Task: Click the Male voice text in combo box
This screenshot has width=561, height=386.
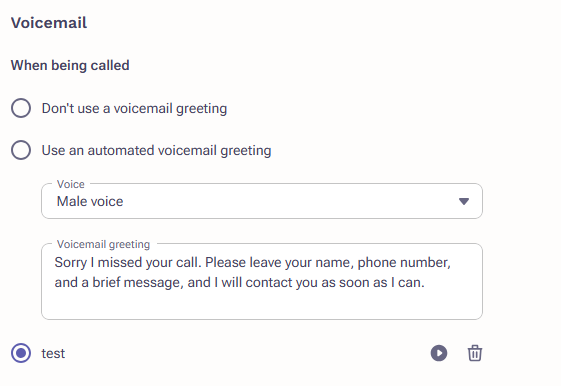Action: click(90, 201)
